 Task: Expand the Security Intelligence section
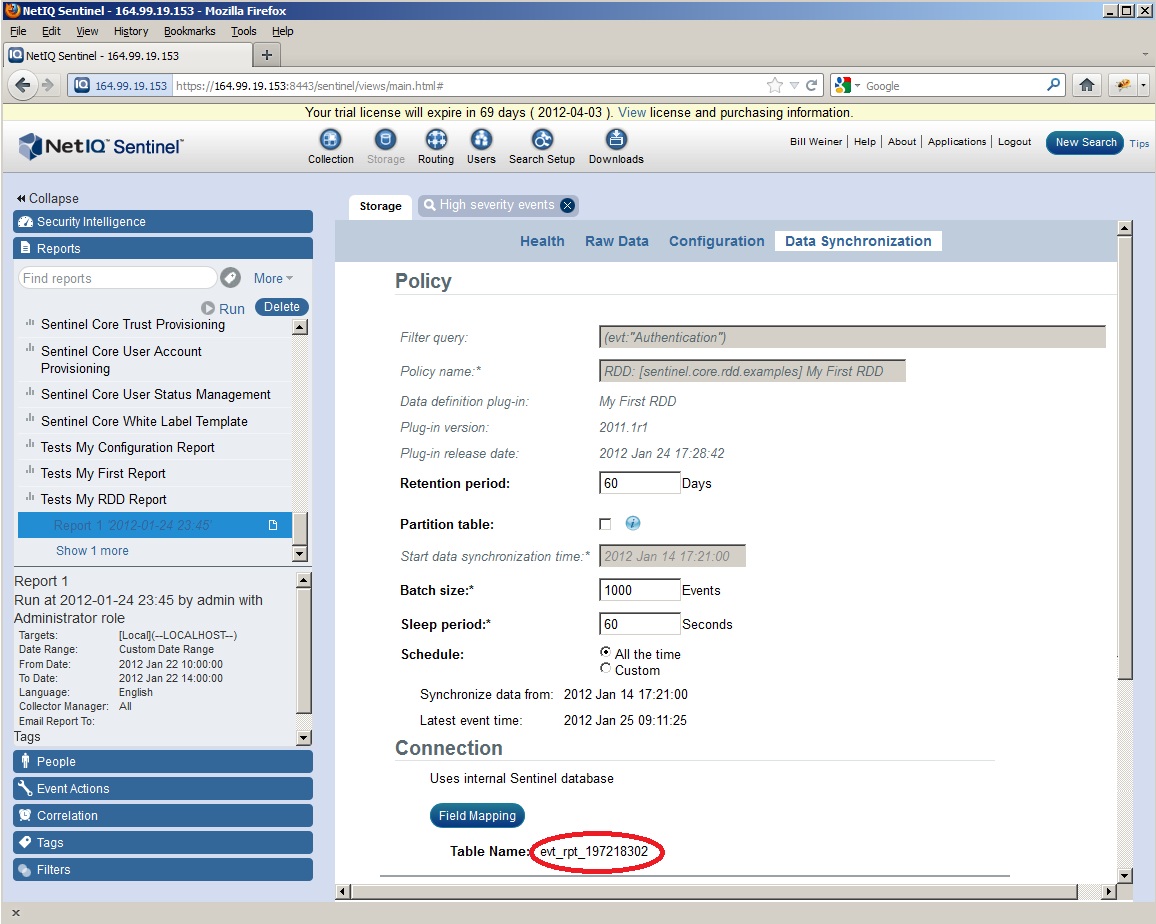click(163, 222)
